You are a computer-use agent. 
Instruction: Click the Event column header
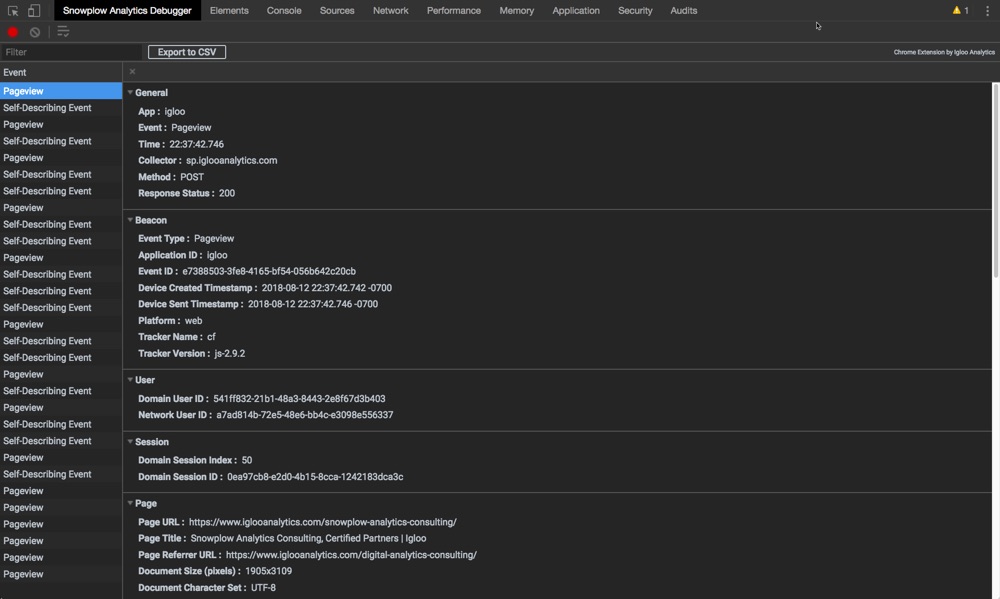(x=61, y=72)
